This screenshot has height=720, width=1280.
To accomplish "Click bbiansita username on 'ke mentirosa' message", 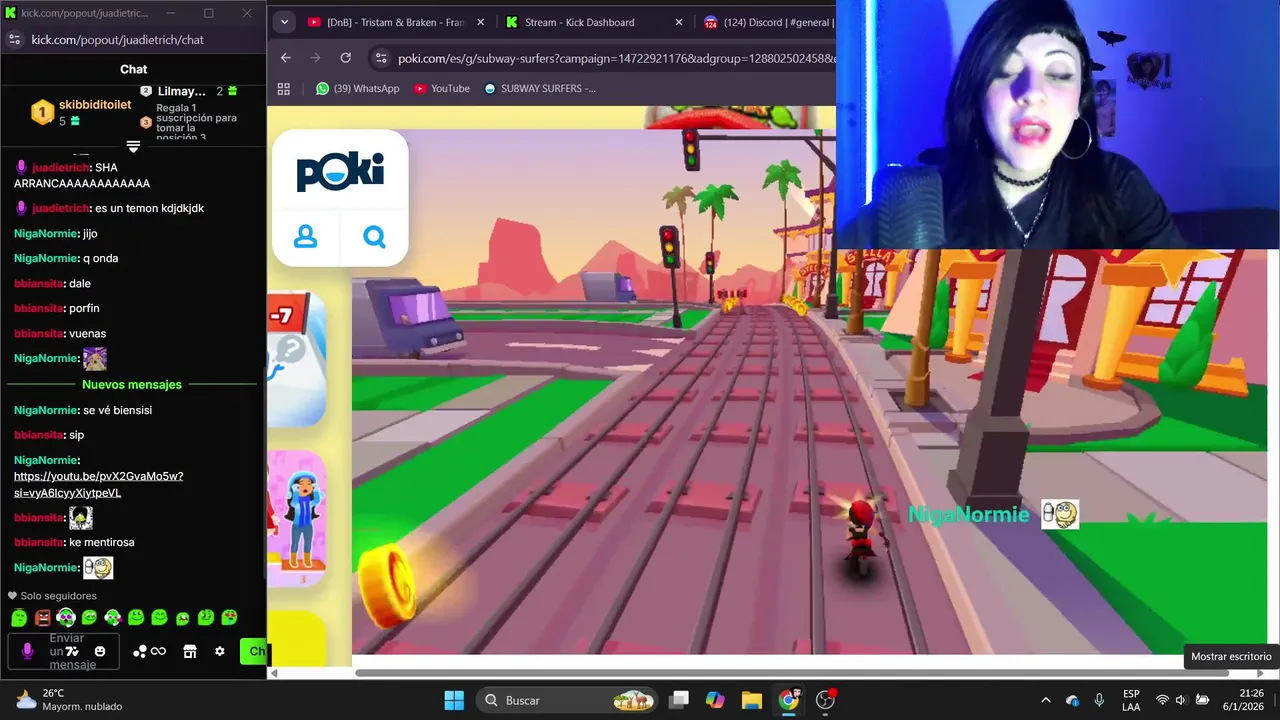I will pyautogui.click(x=38, y=542).
